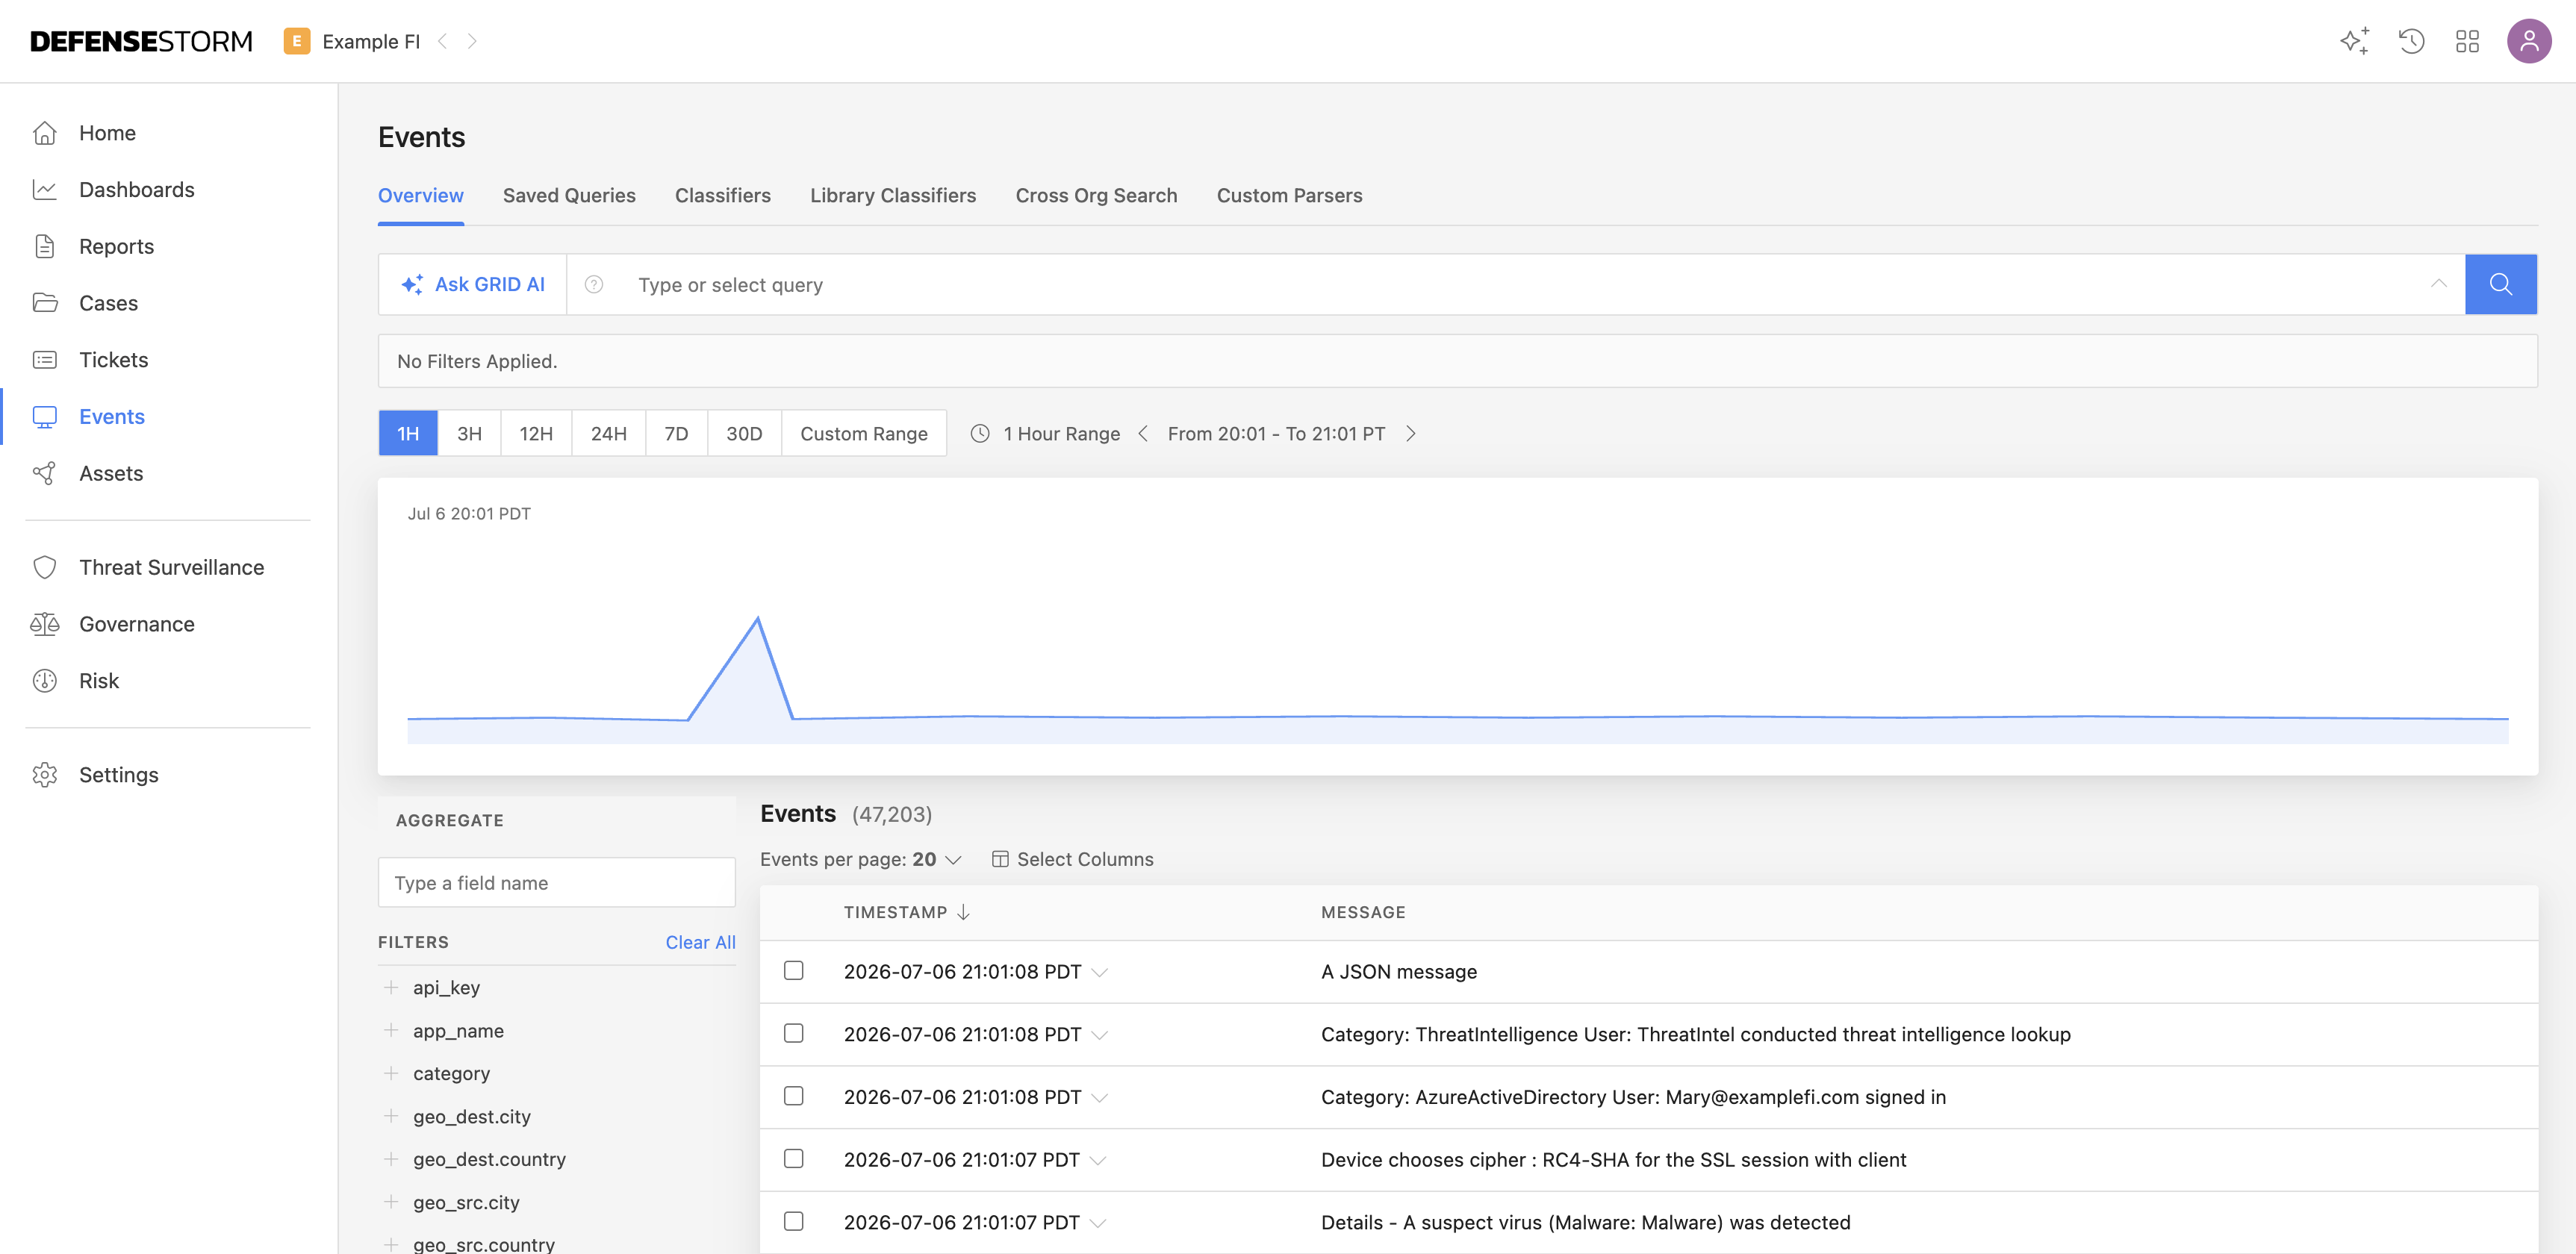Open the Assets share-node icon
The width and height of the screenshot is (2576, 1254).
tap(44, 473)
